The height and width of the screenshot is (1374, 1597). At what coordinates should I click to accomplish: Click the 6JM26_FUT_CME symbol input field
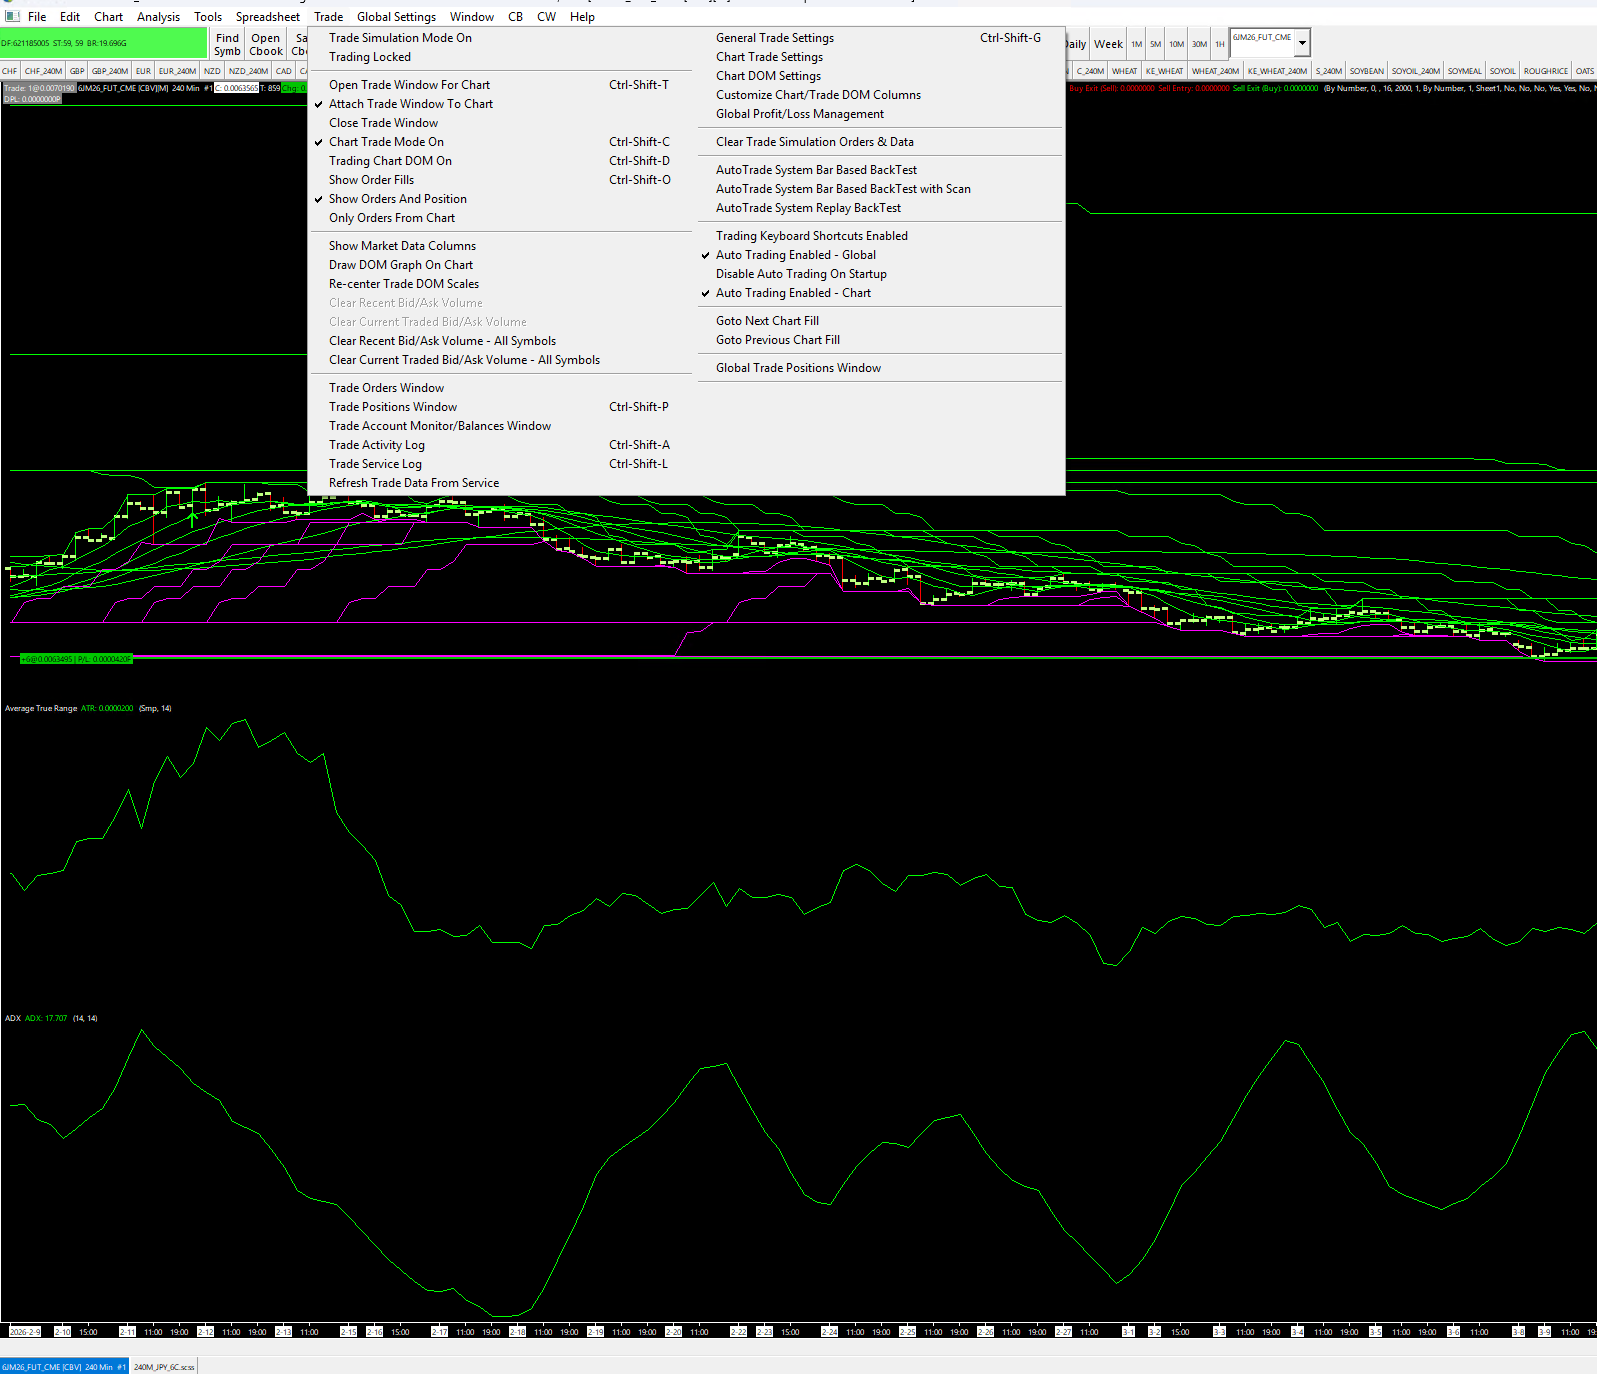click(1262, 38)
